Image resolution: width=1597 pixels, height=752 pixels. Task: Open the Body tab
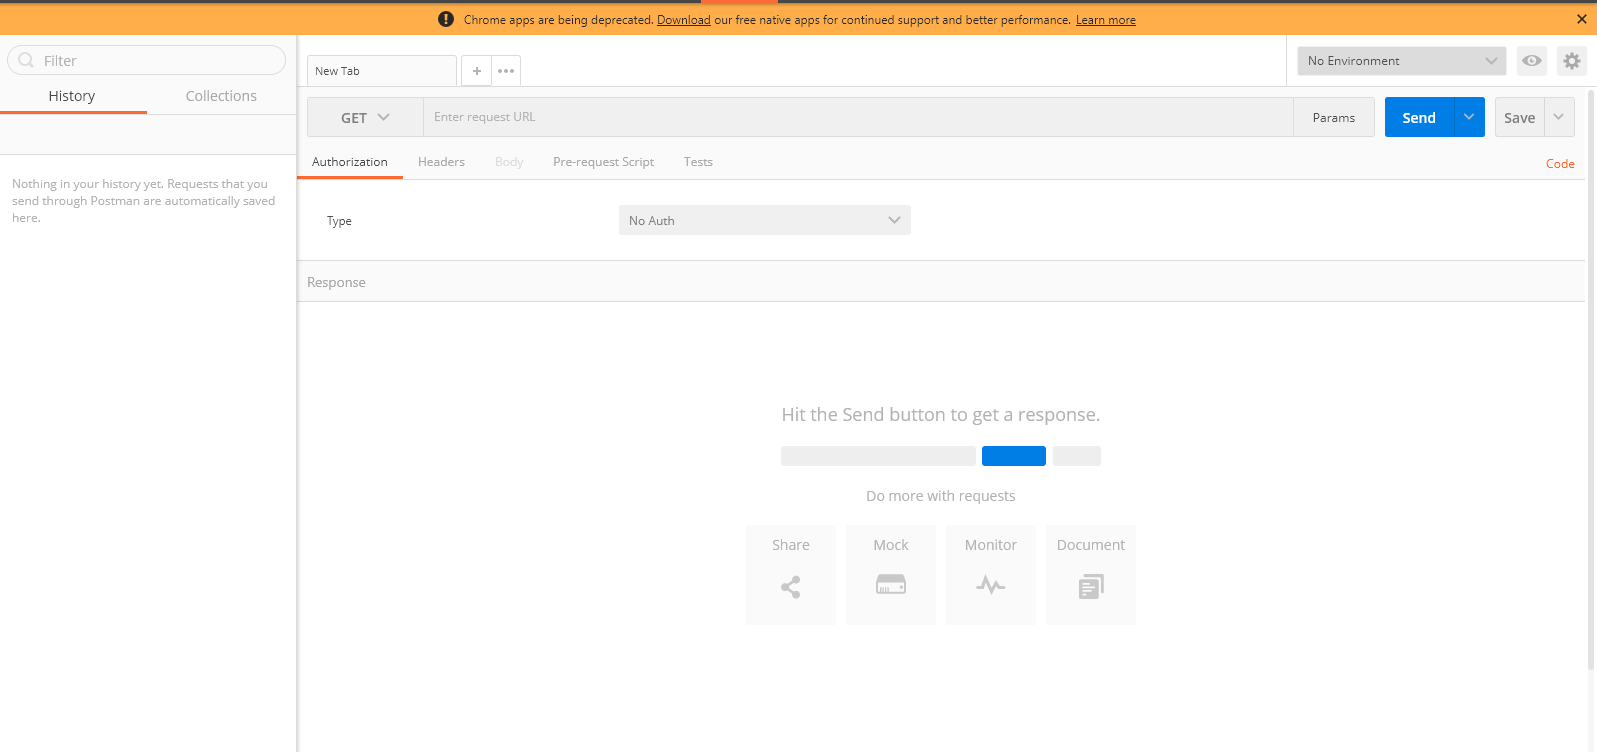point(509,162)
